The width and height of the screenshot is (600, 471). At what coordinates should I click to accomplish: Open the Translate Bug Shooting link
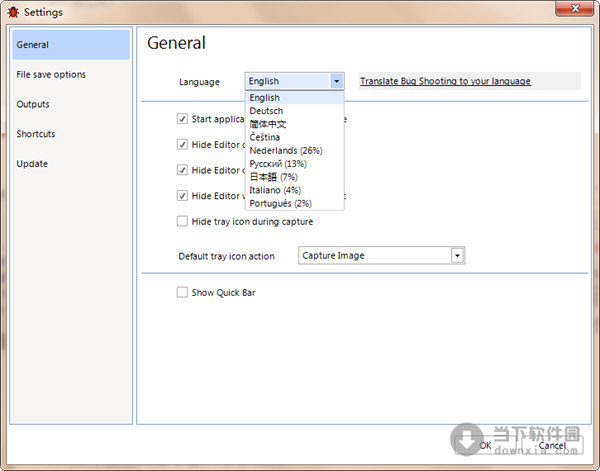pos(445,81)
